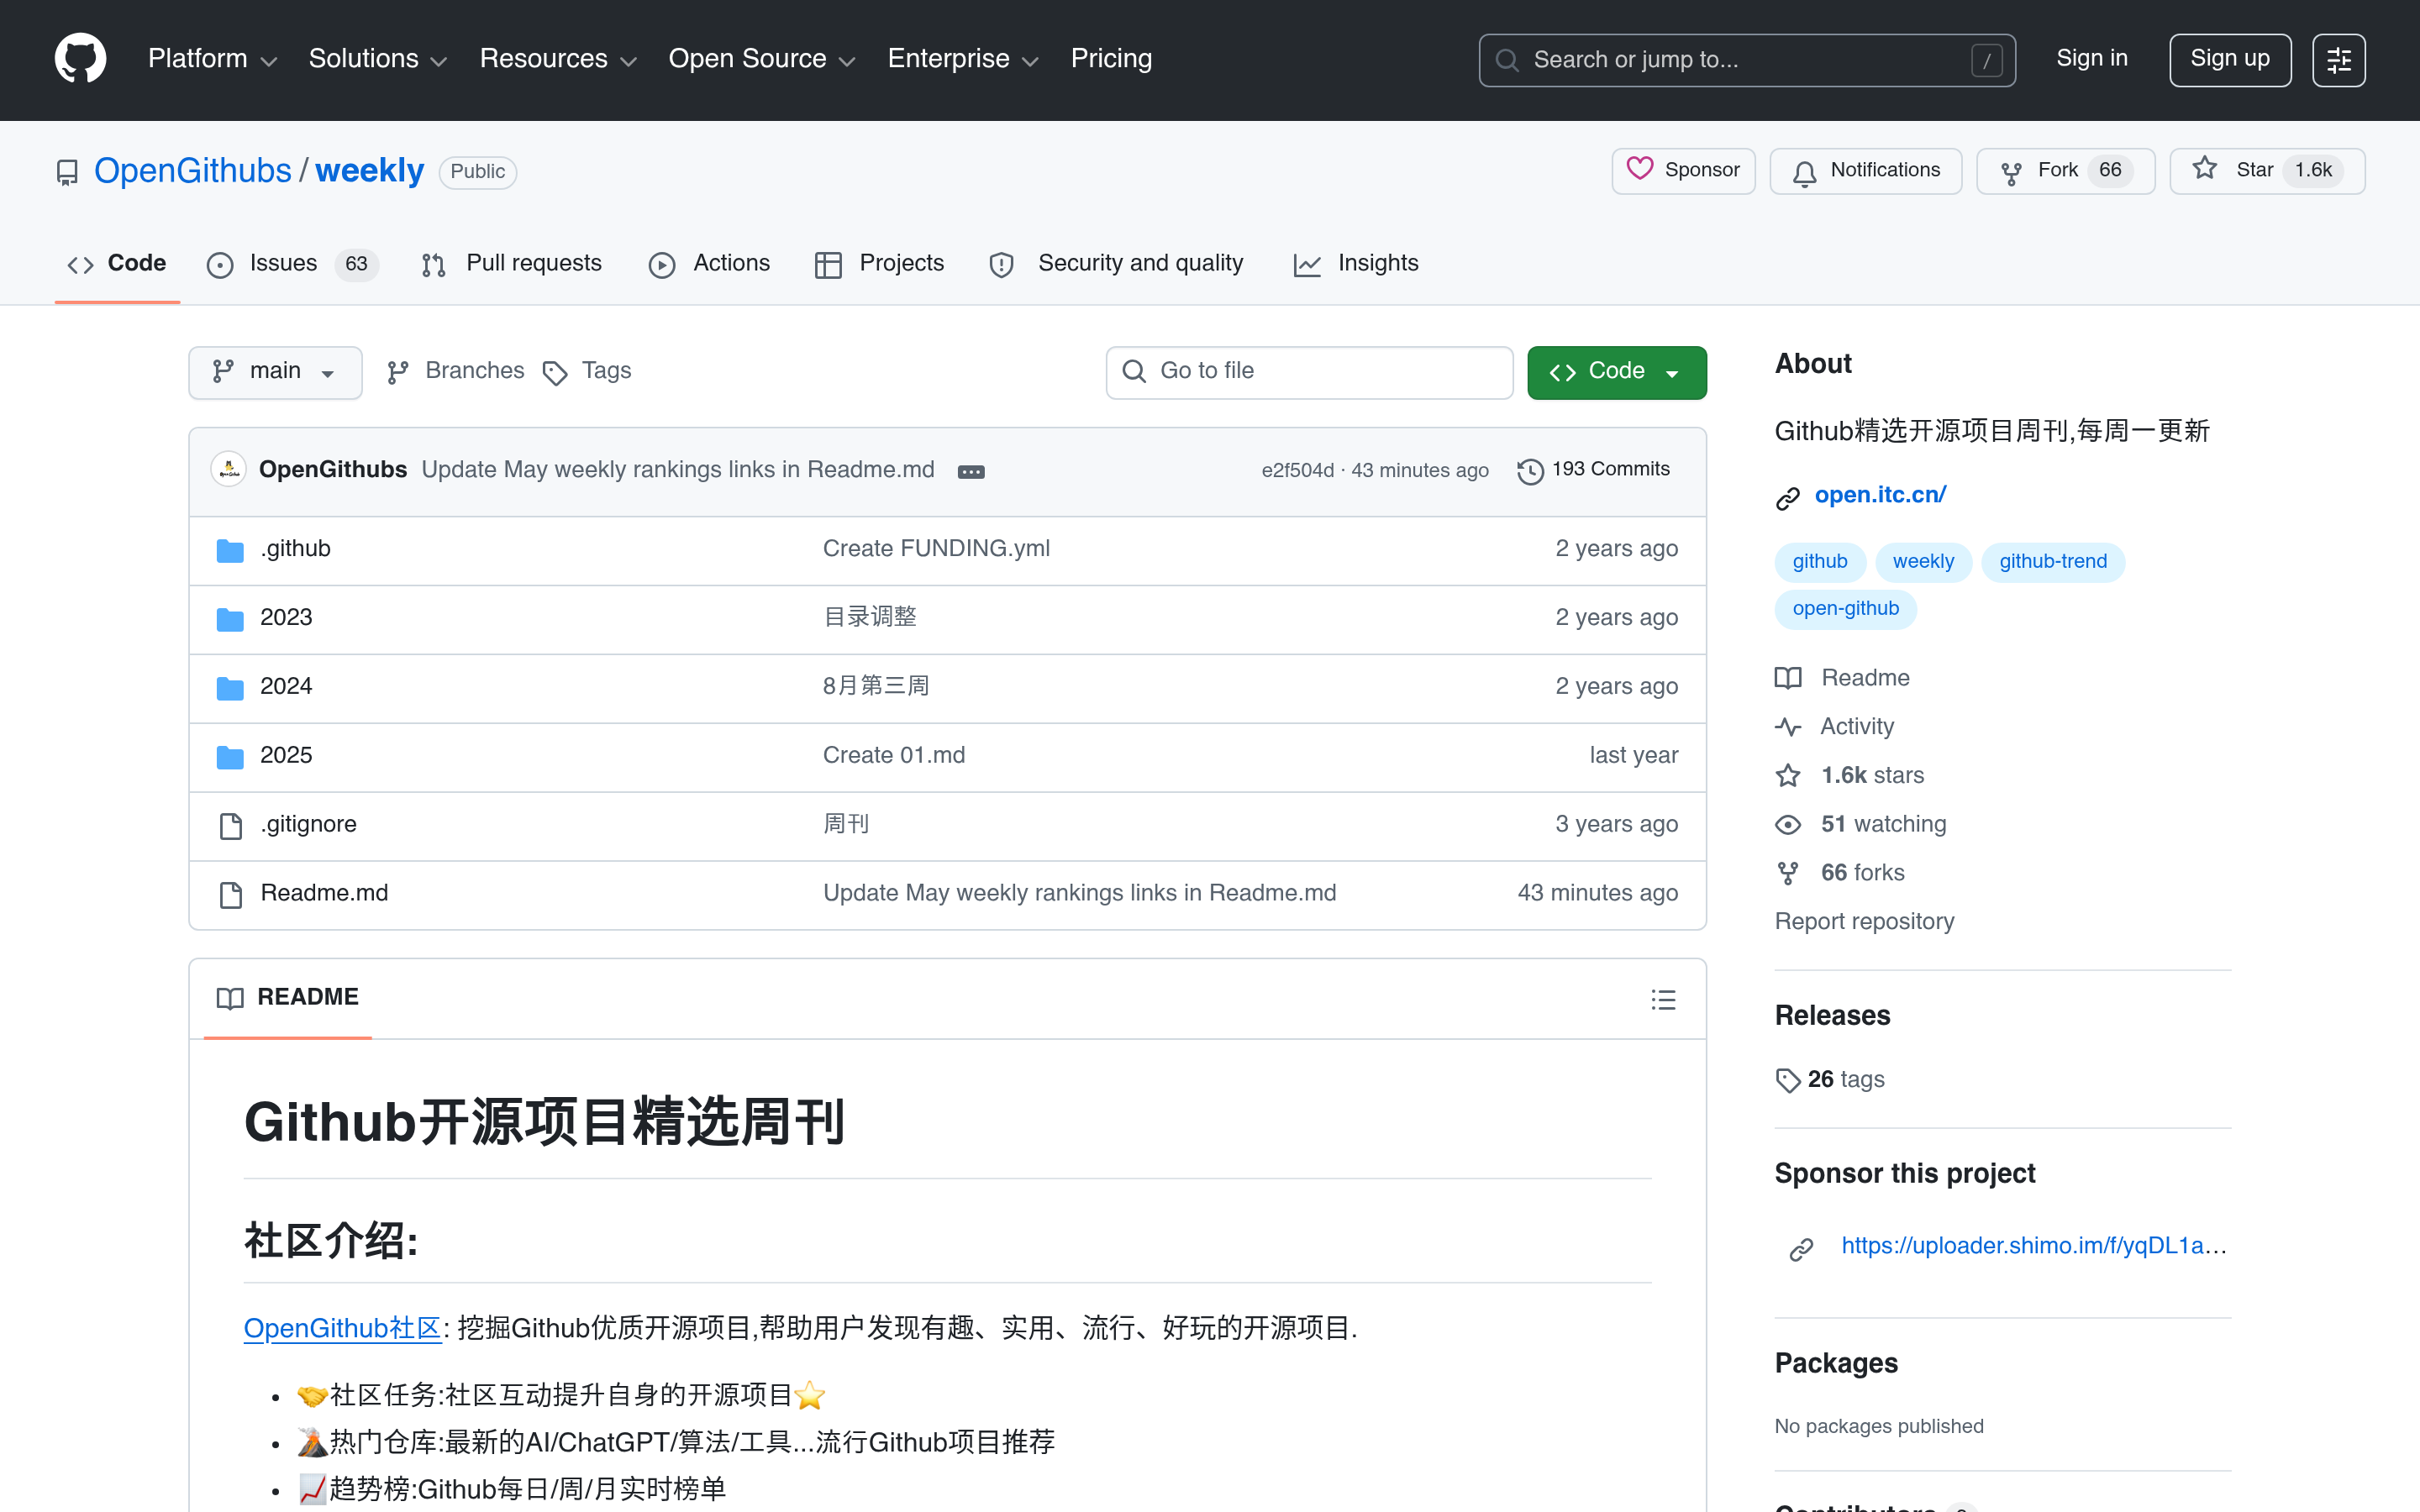
Task: Open the OpenGithubs owner link in title
Action: point(192,171)
